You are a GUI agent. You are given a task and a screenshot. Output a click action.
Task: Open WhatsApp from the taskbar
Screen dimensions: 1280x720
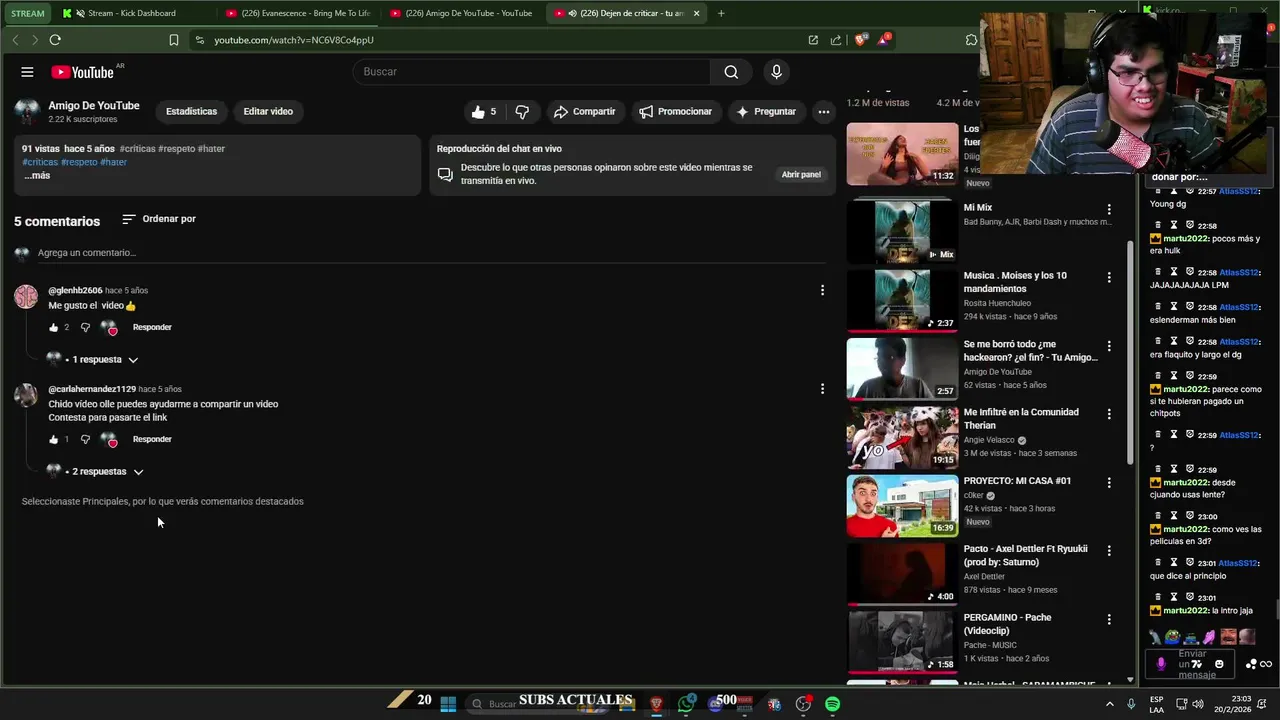coord(686,704)
